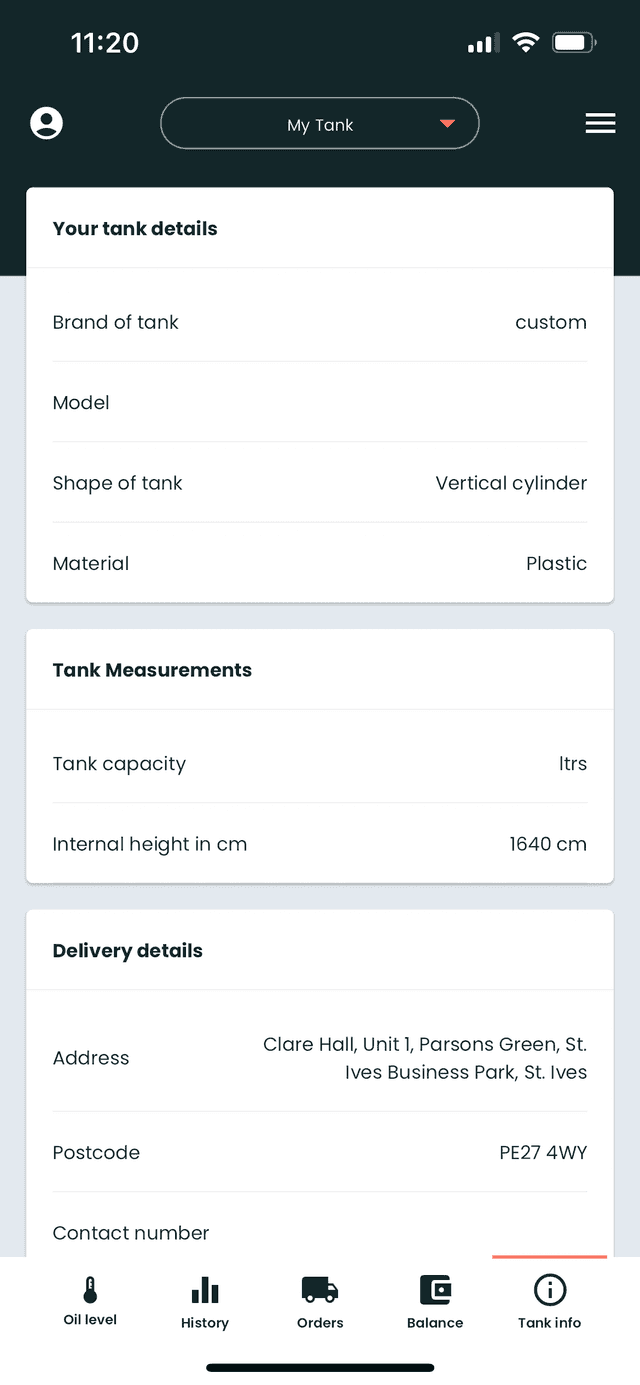Screen dimensions: 640x1385
Task: Open the History bar chart icon
Action: tap(204, 1290)
